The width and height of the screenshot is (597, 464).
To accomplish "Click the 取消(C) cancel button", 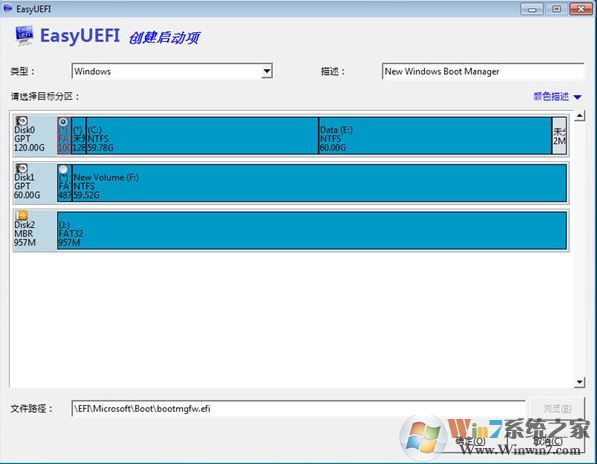I will (x=548, y=441).
